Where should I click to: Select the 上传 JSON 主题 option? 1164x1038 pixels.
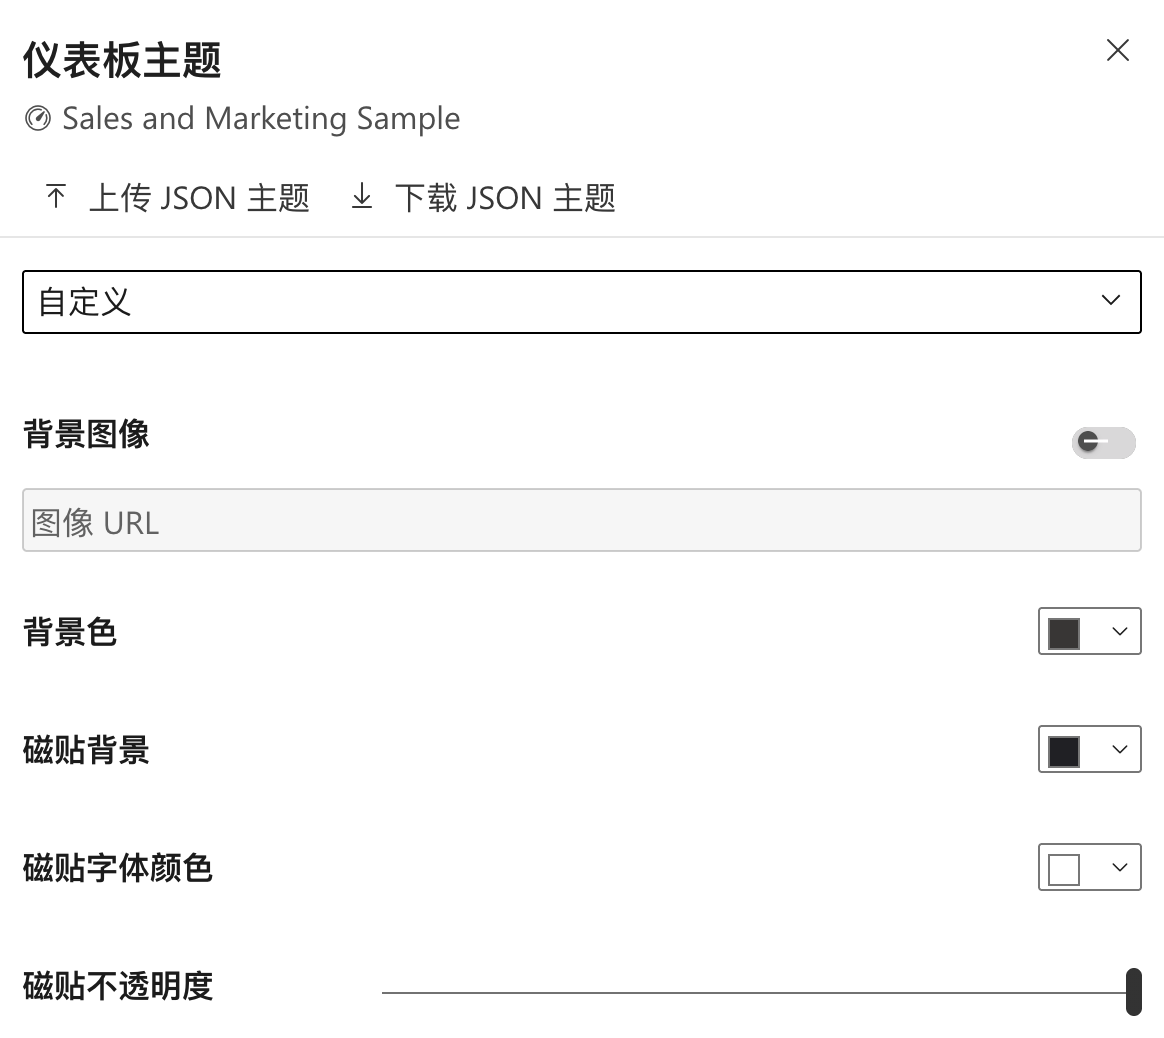click(x=200, y=198)
